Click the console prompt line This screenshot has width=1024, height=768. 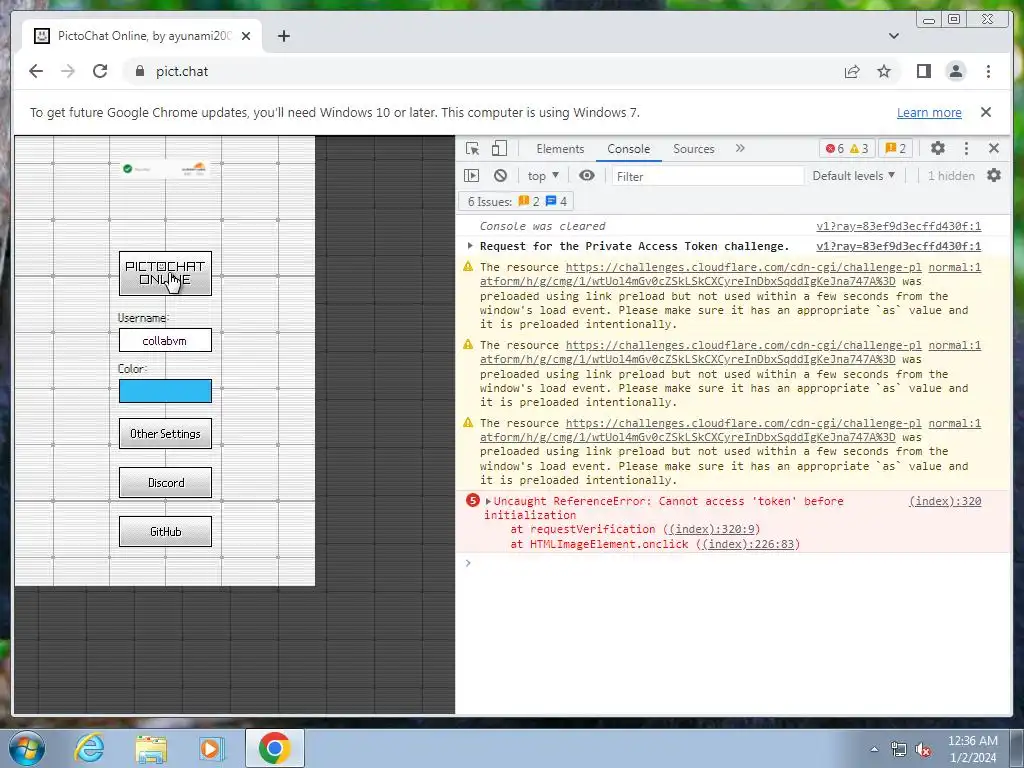tap(731, 563)
